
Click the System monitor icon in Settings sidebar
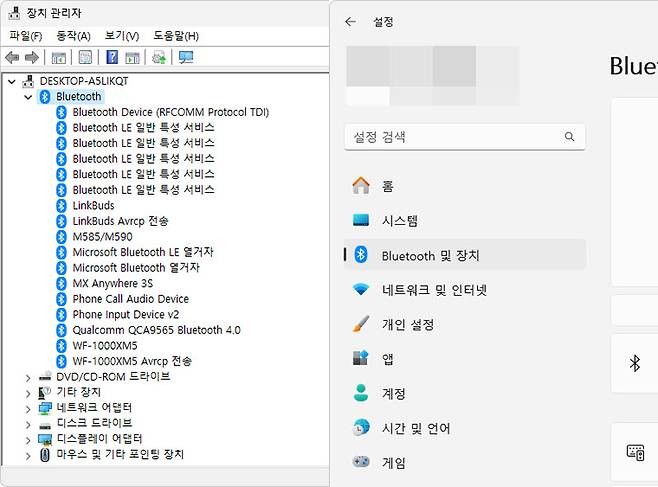coord(361,220)
